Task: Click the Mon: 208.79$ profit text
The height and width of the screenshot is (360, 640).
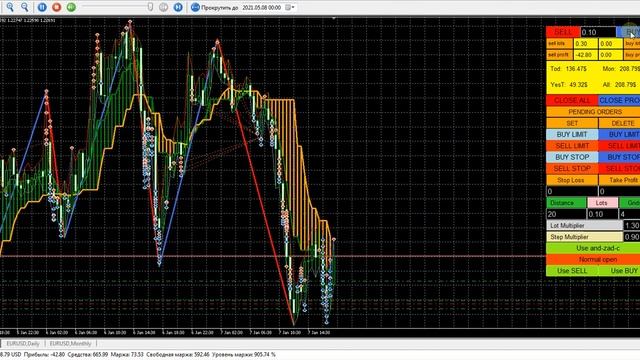Action: [x=621, y=69]
